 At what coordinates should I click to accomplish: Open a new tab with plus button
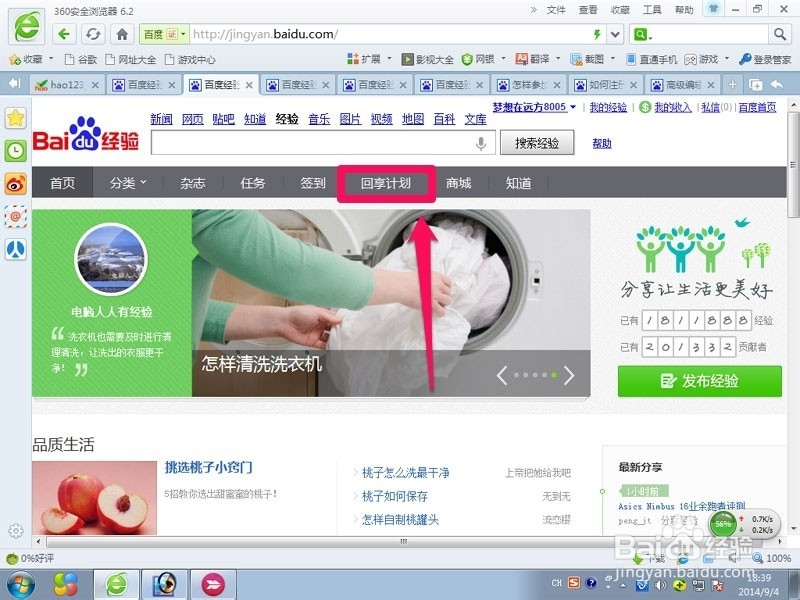coord(732,85)
